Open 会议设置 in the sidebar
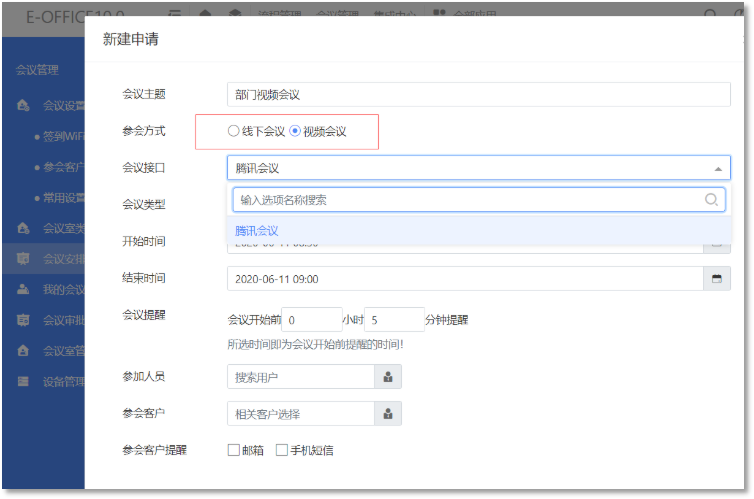 click(x=63, y=105)
